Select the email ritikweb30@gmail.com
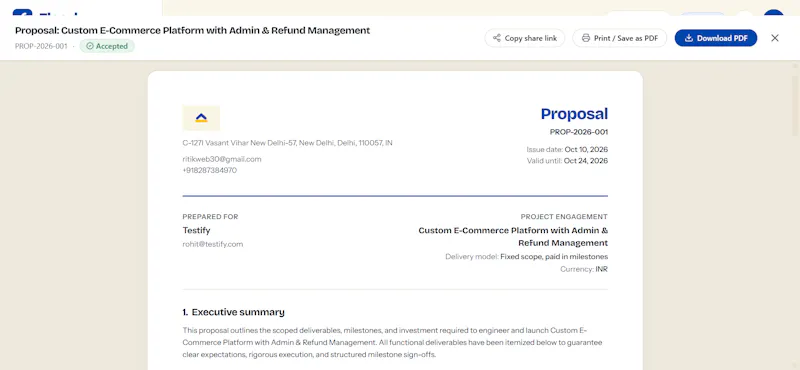Image resolution: width=800 pixels, height=370 pixels. click(222, 159)
